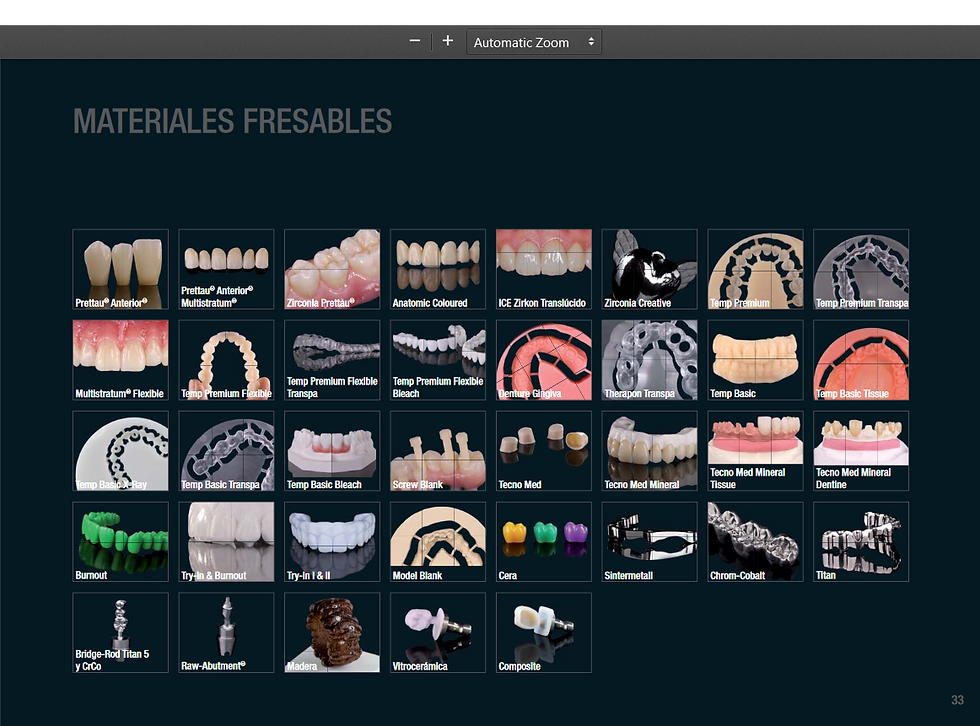Select the Bridge-Rod Titan 5 y CrCo thumbnail

point(121,633)
